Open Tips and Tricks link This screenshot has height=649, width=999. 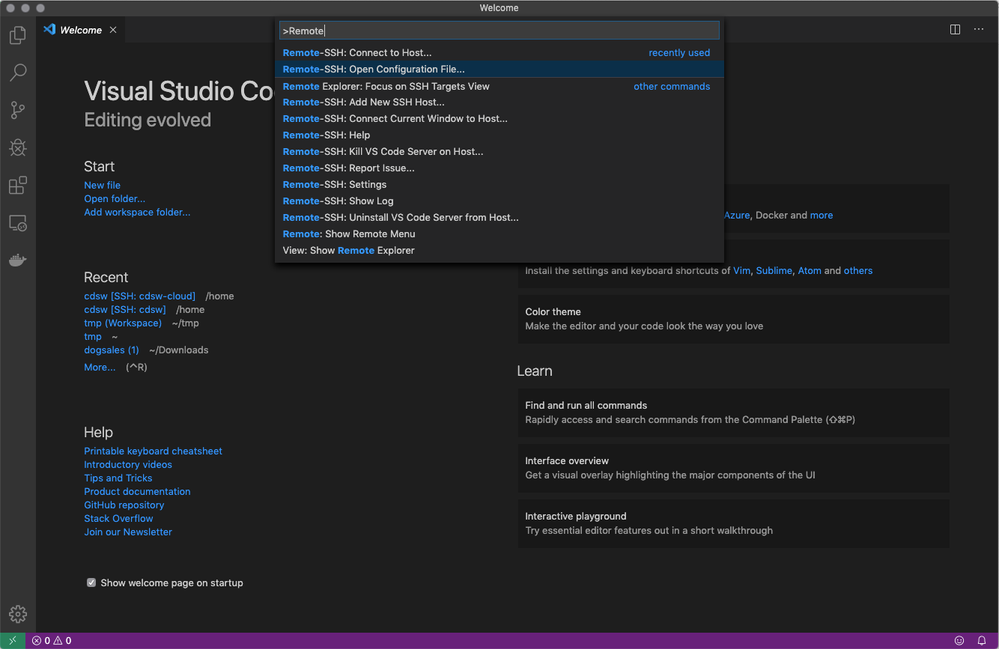(x=118, y=478)
